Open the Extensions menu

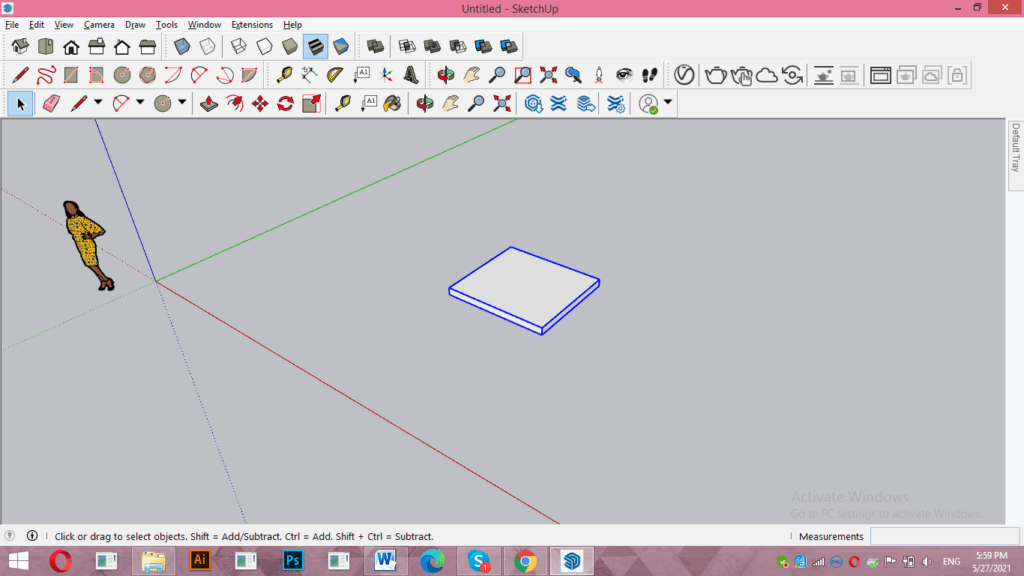click(252, 24)
